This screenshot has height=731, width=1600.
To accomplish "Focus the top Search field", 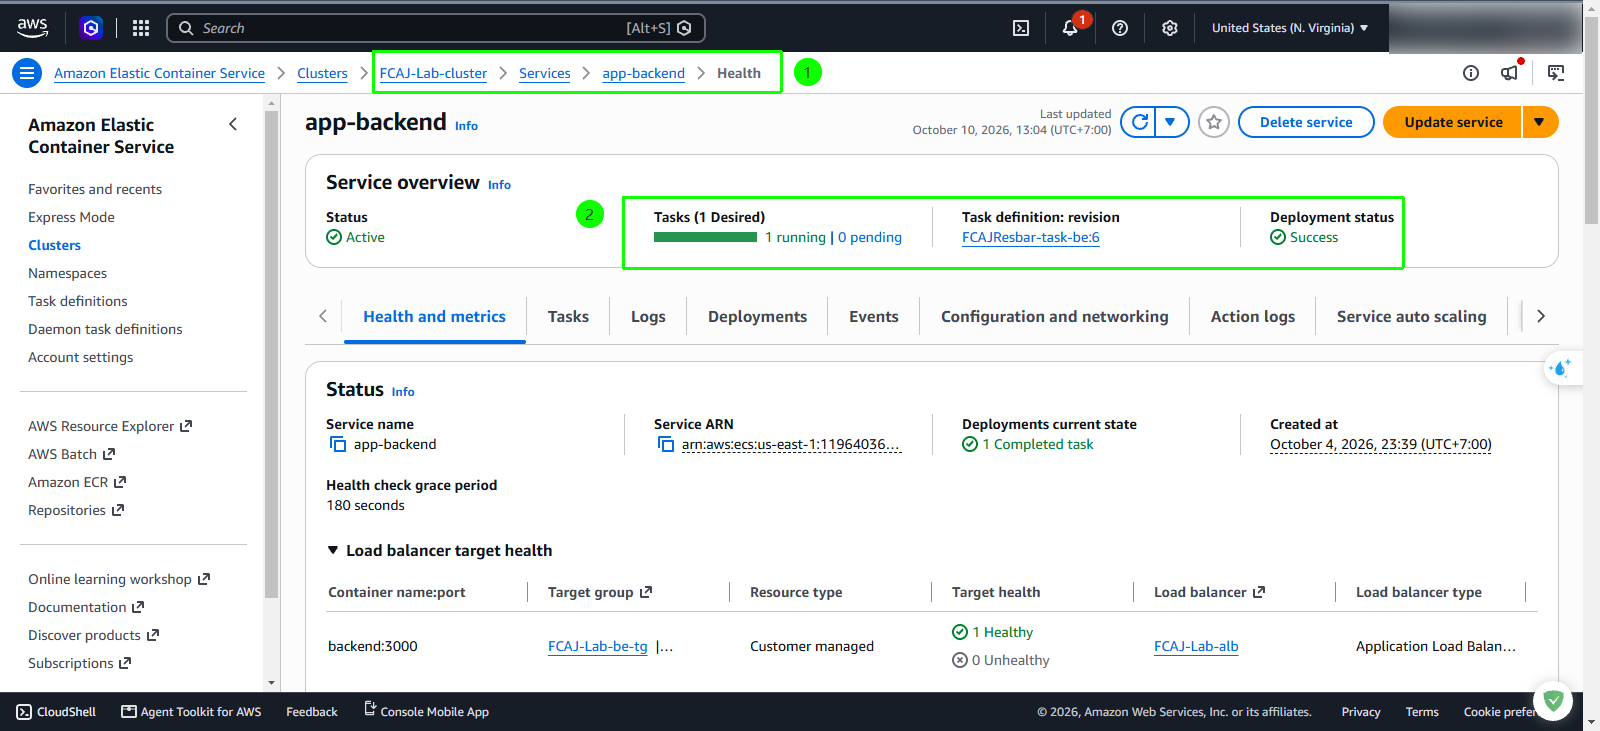I will [x=436, y=28].
